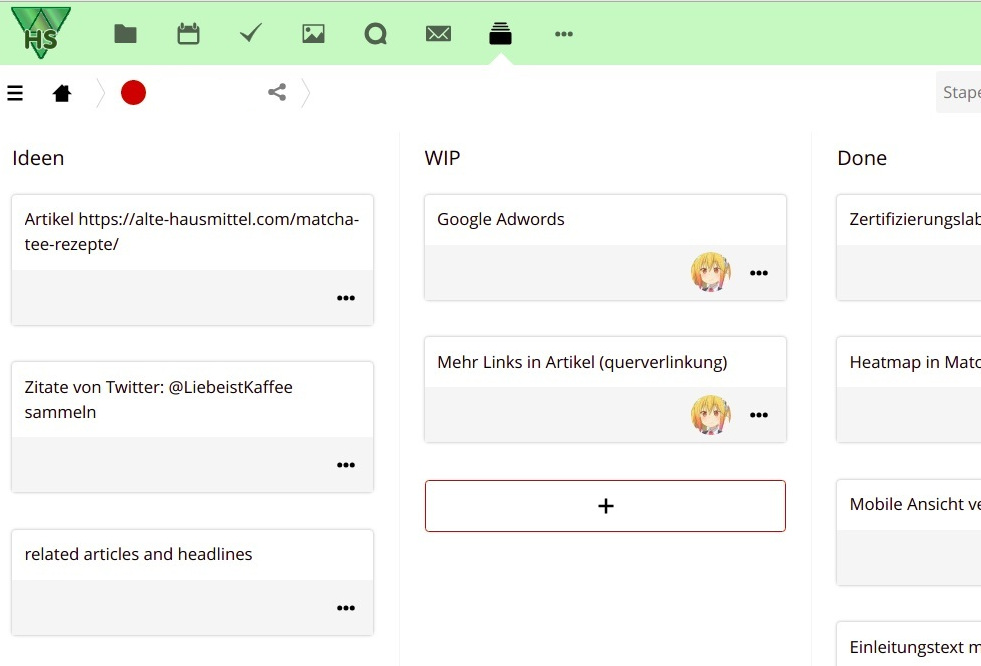
Task: Open options for Mehr Links card
Action: [759, 415]
